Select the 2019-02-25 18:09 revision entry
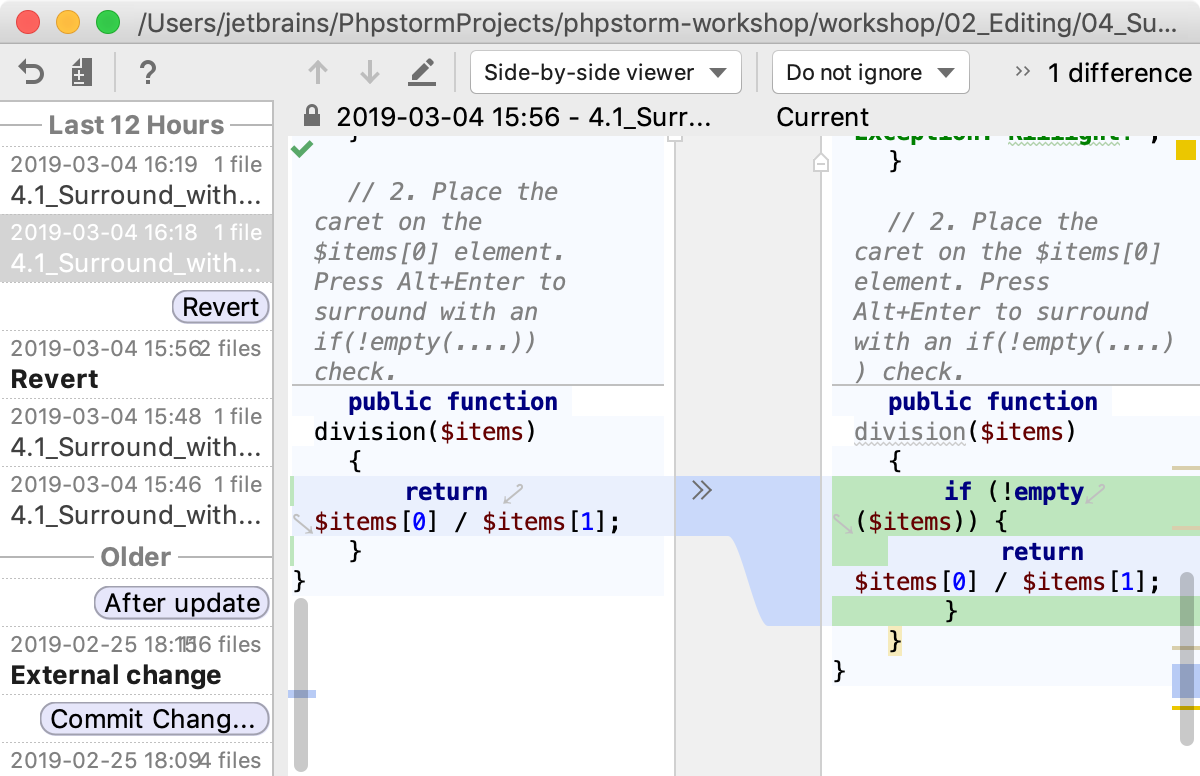The image size is (1200, 776). (136, 760)
